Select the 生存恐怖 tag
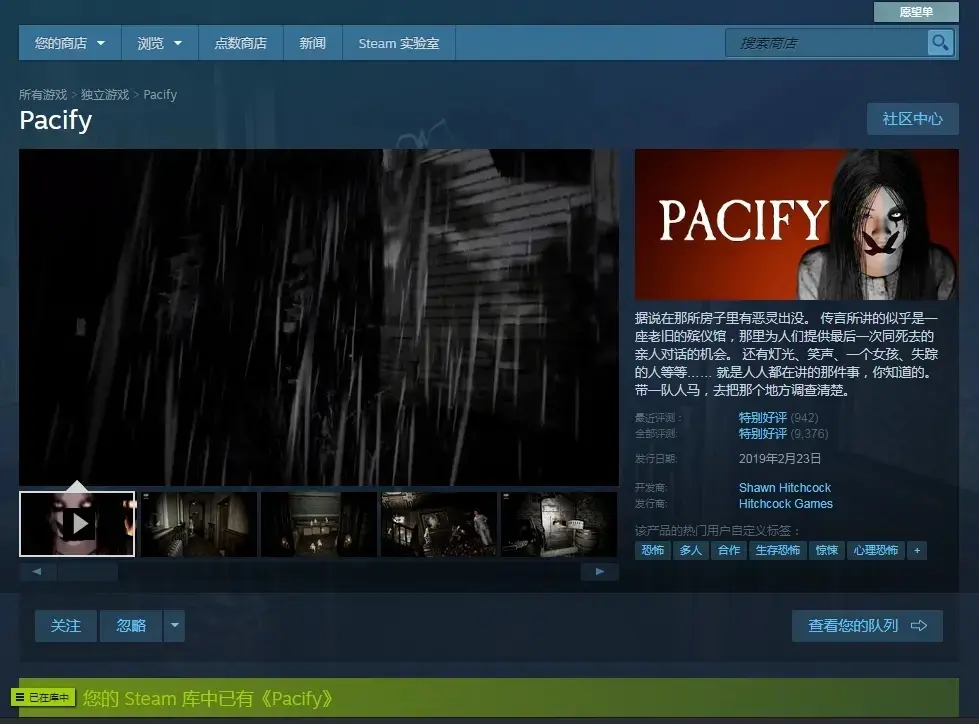The image size is (979, 724). click(777, 550)
